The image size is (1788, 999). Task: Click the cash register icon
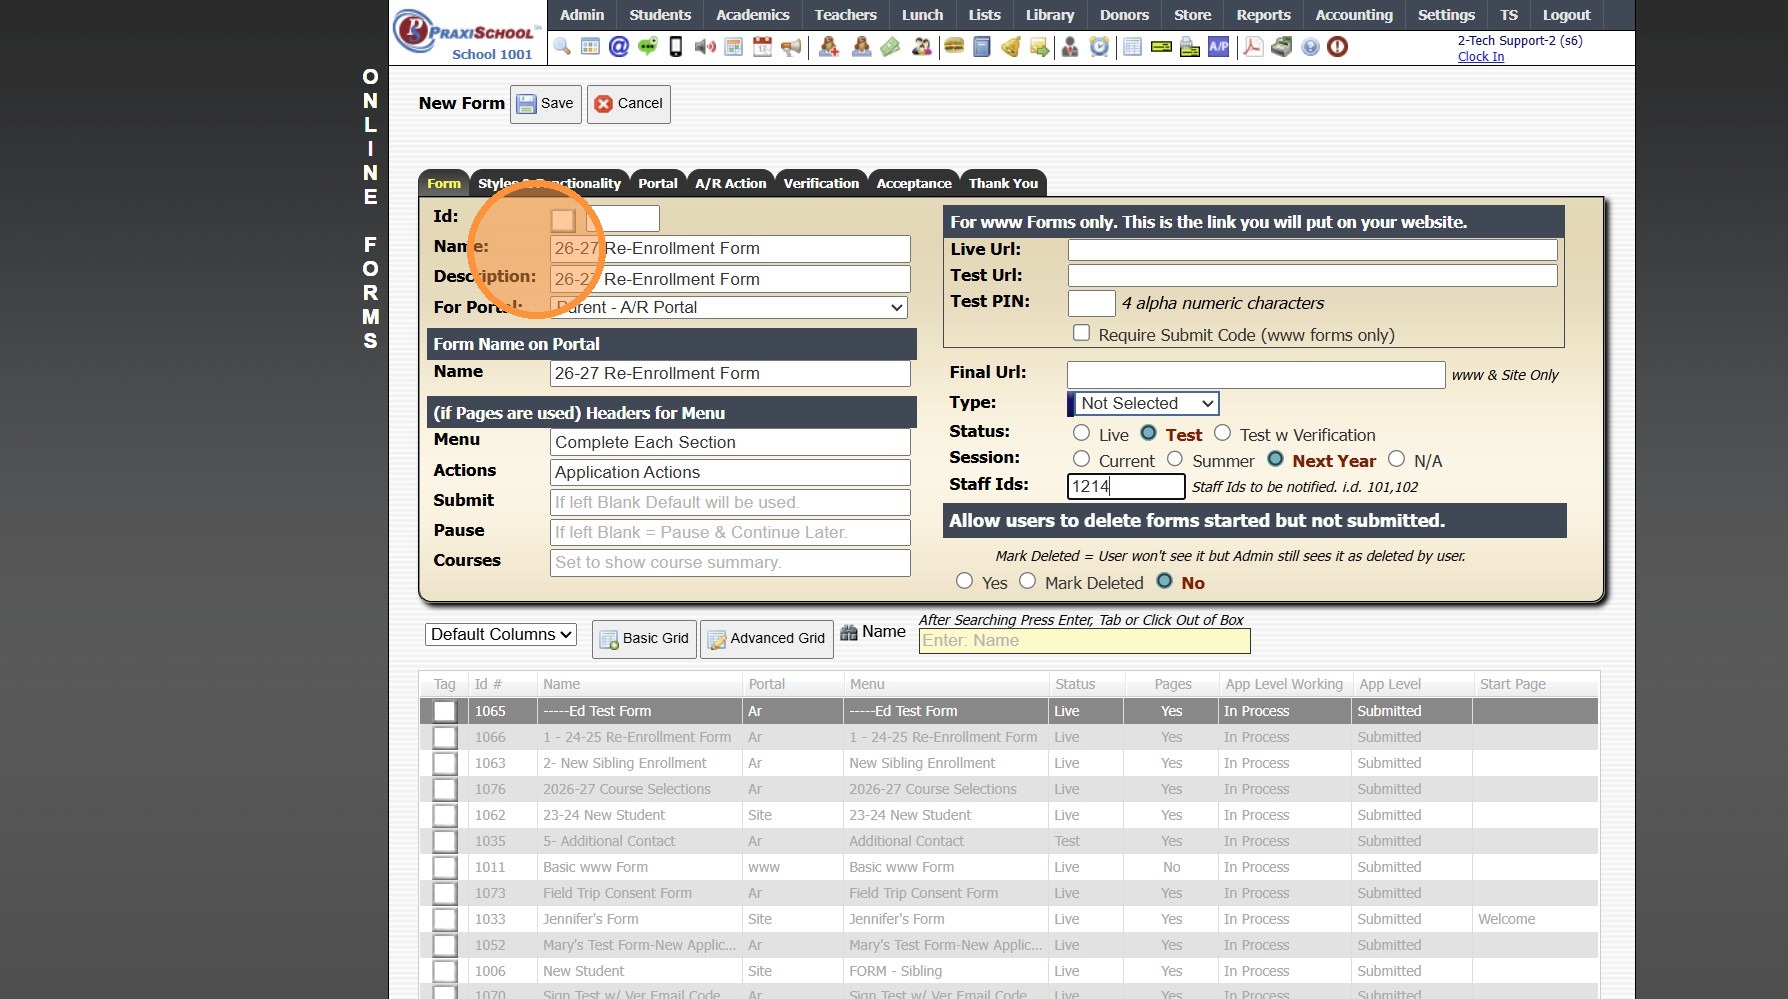click(1282, 47)
